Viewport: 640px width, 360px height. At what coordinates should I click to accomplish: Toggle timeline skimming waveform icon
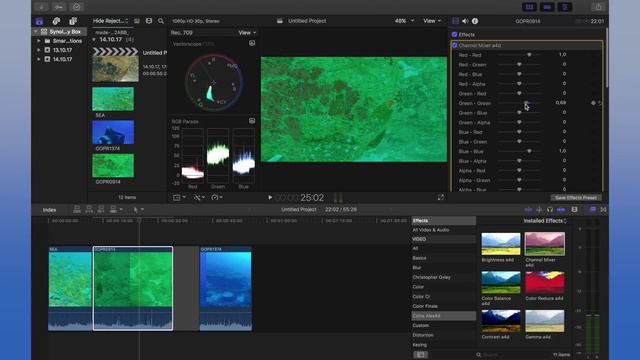coord(528,210)
